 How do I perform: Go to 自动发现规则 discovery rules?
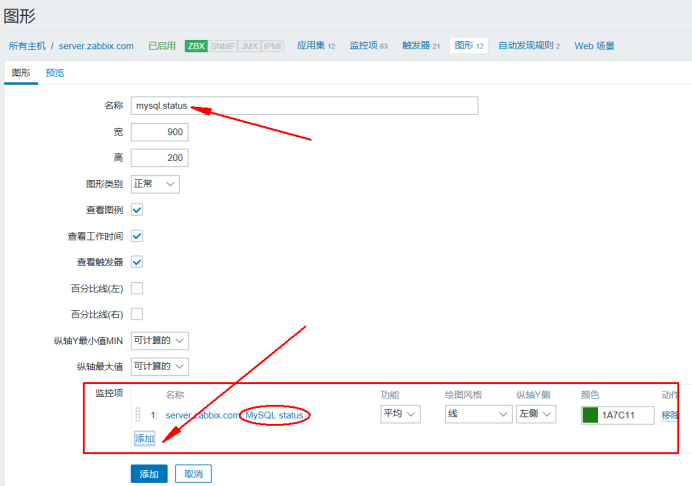pyautogui.click(x=529, y=45)
